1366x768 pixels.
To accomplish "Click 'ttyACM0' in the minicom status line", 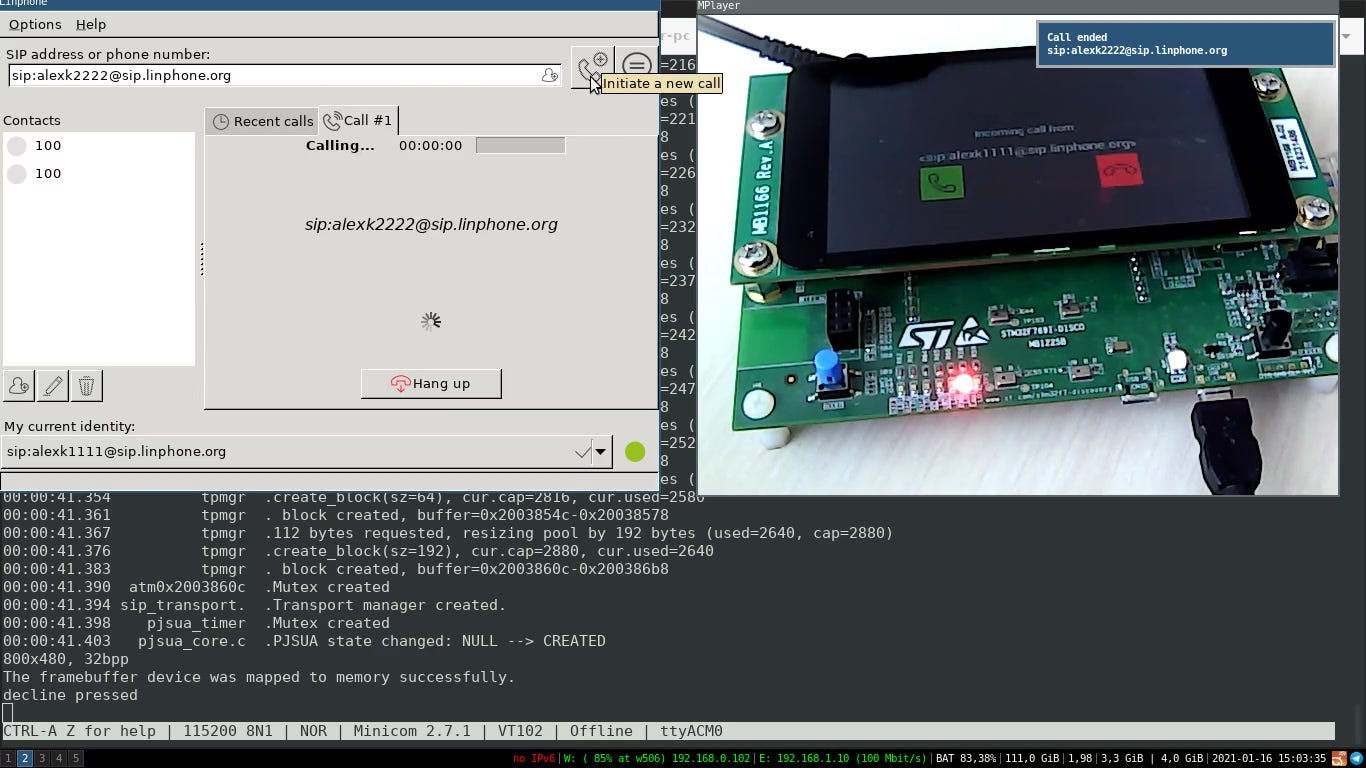I will click(x=691, y=731).
